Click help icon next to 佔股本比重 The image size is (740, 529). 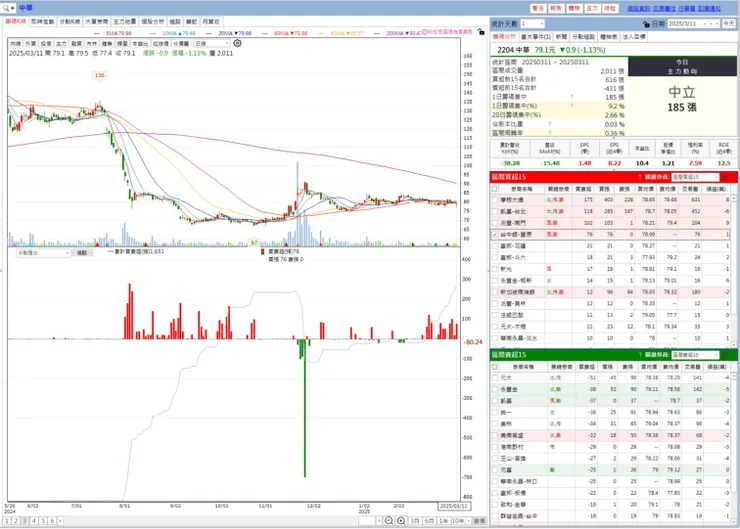point(549,124)
